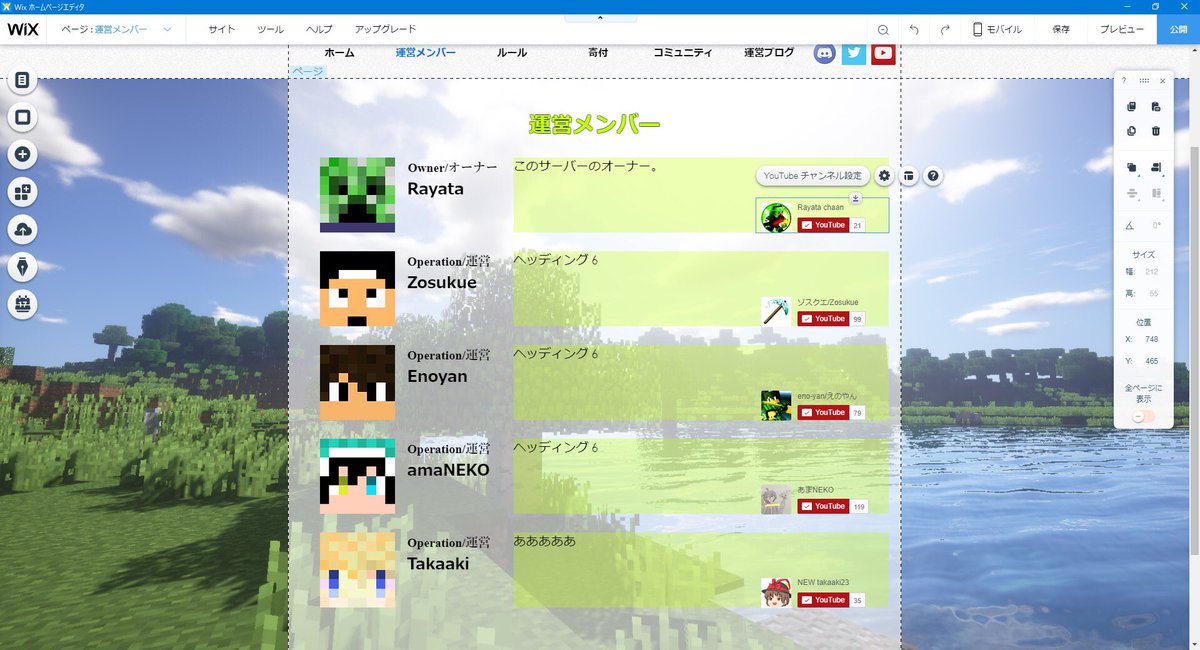Open the ツール menu
This screenshot has height=650, width=1200.
[270, 30]
